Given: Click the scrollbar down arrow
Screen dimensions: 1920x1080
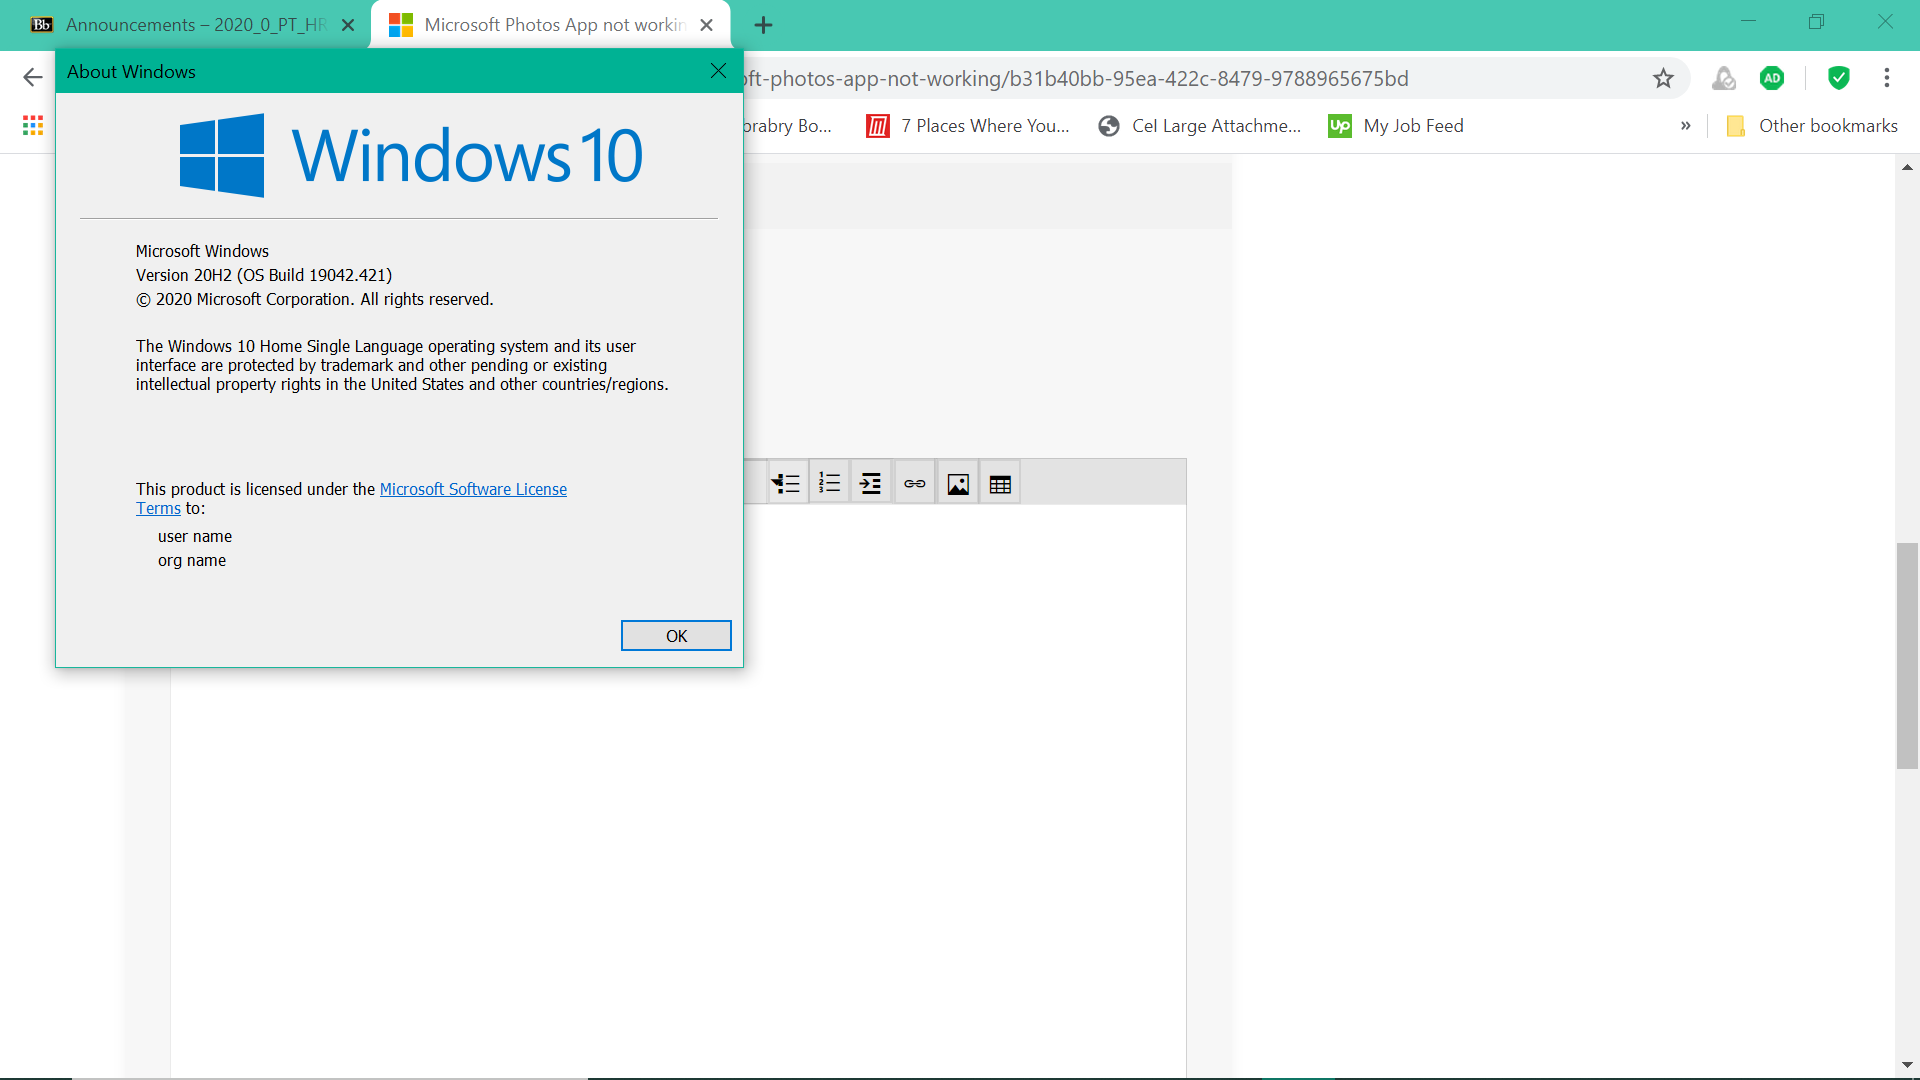Looking at the screenshot, I should (1907, 1066).
